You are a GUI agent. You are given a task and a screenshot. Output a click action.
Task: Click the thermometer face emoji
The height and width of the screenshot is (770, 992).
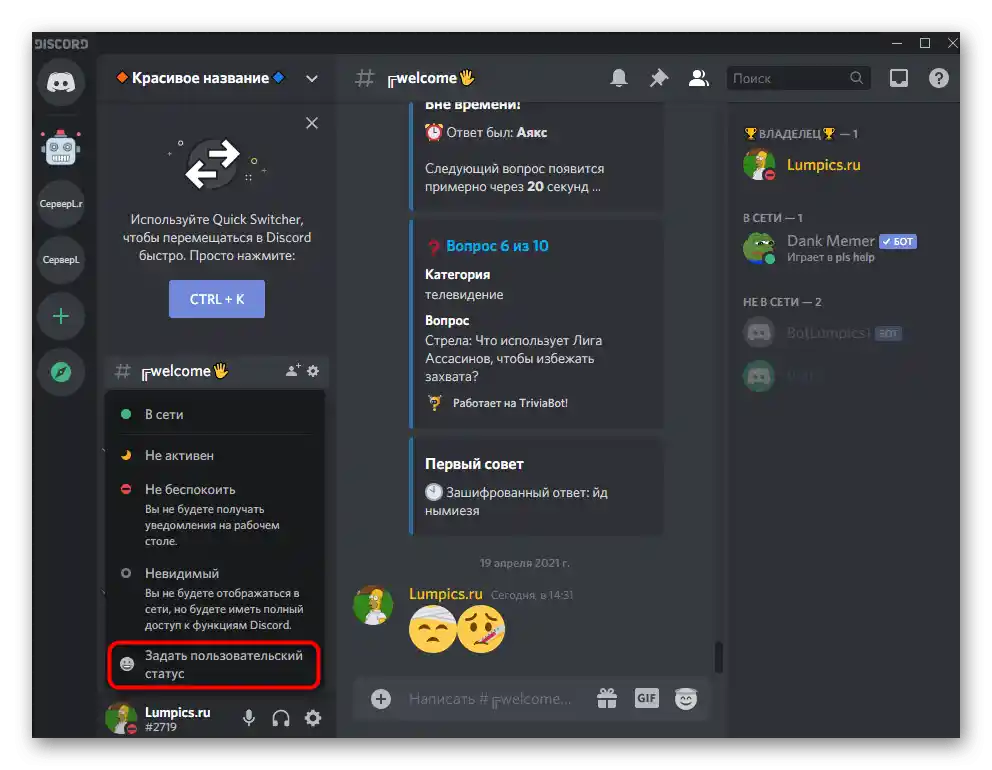click(x=481, y=629)
